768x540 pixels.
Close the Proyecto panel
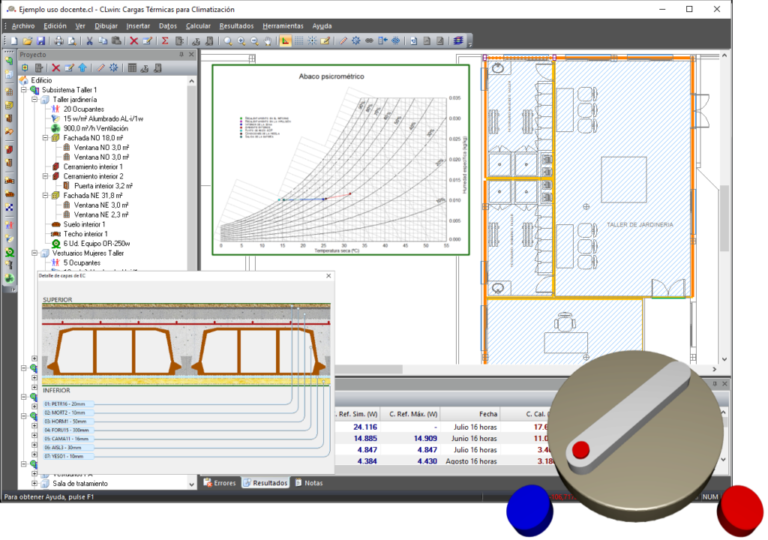[192, 54]
